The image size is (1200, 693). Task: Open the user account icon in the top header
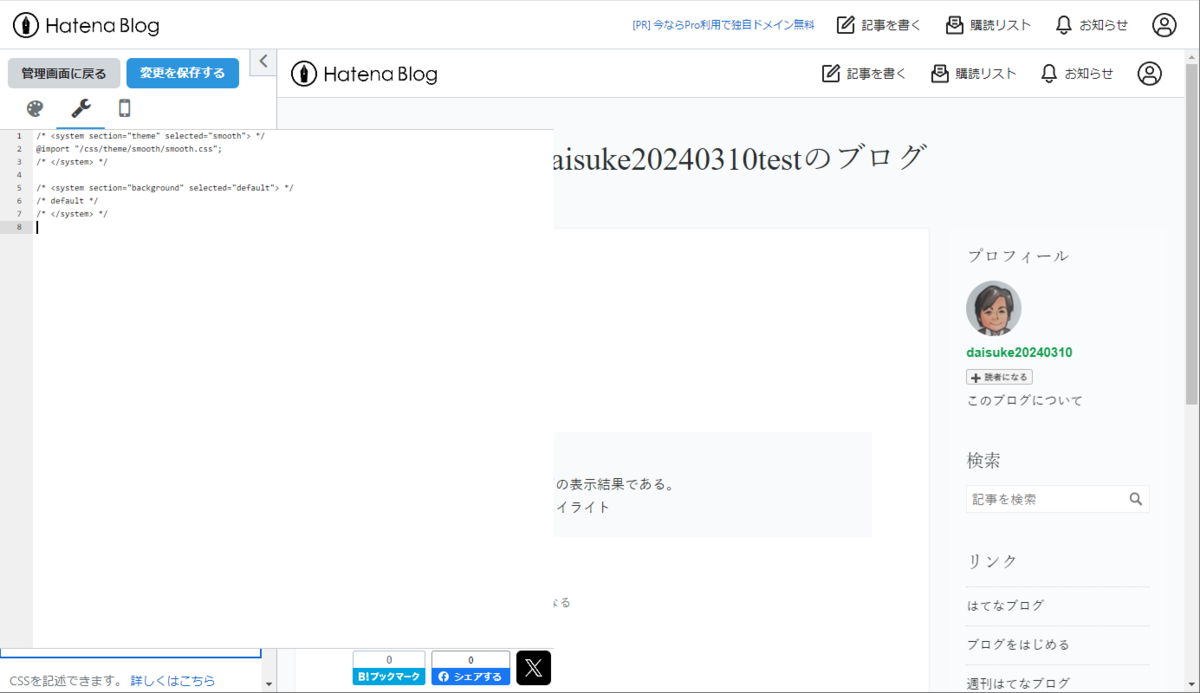1164,25
